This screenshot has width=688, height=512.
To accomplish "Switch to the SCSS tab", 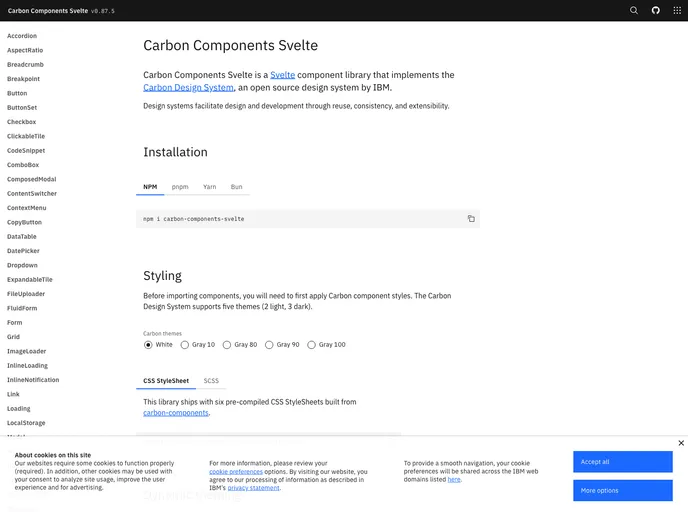I will [x=211, y=381].
